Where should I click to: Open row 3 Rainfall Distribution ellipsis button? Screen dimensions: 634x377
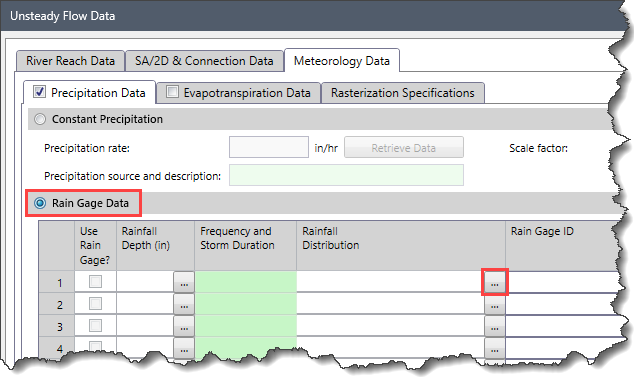495,326
